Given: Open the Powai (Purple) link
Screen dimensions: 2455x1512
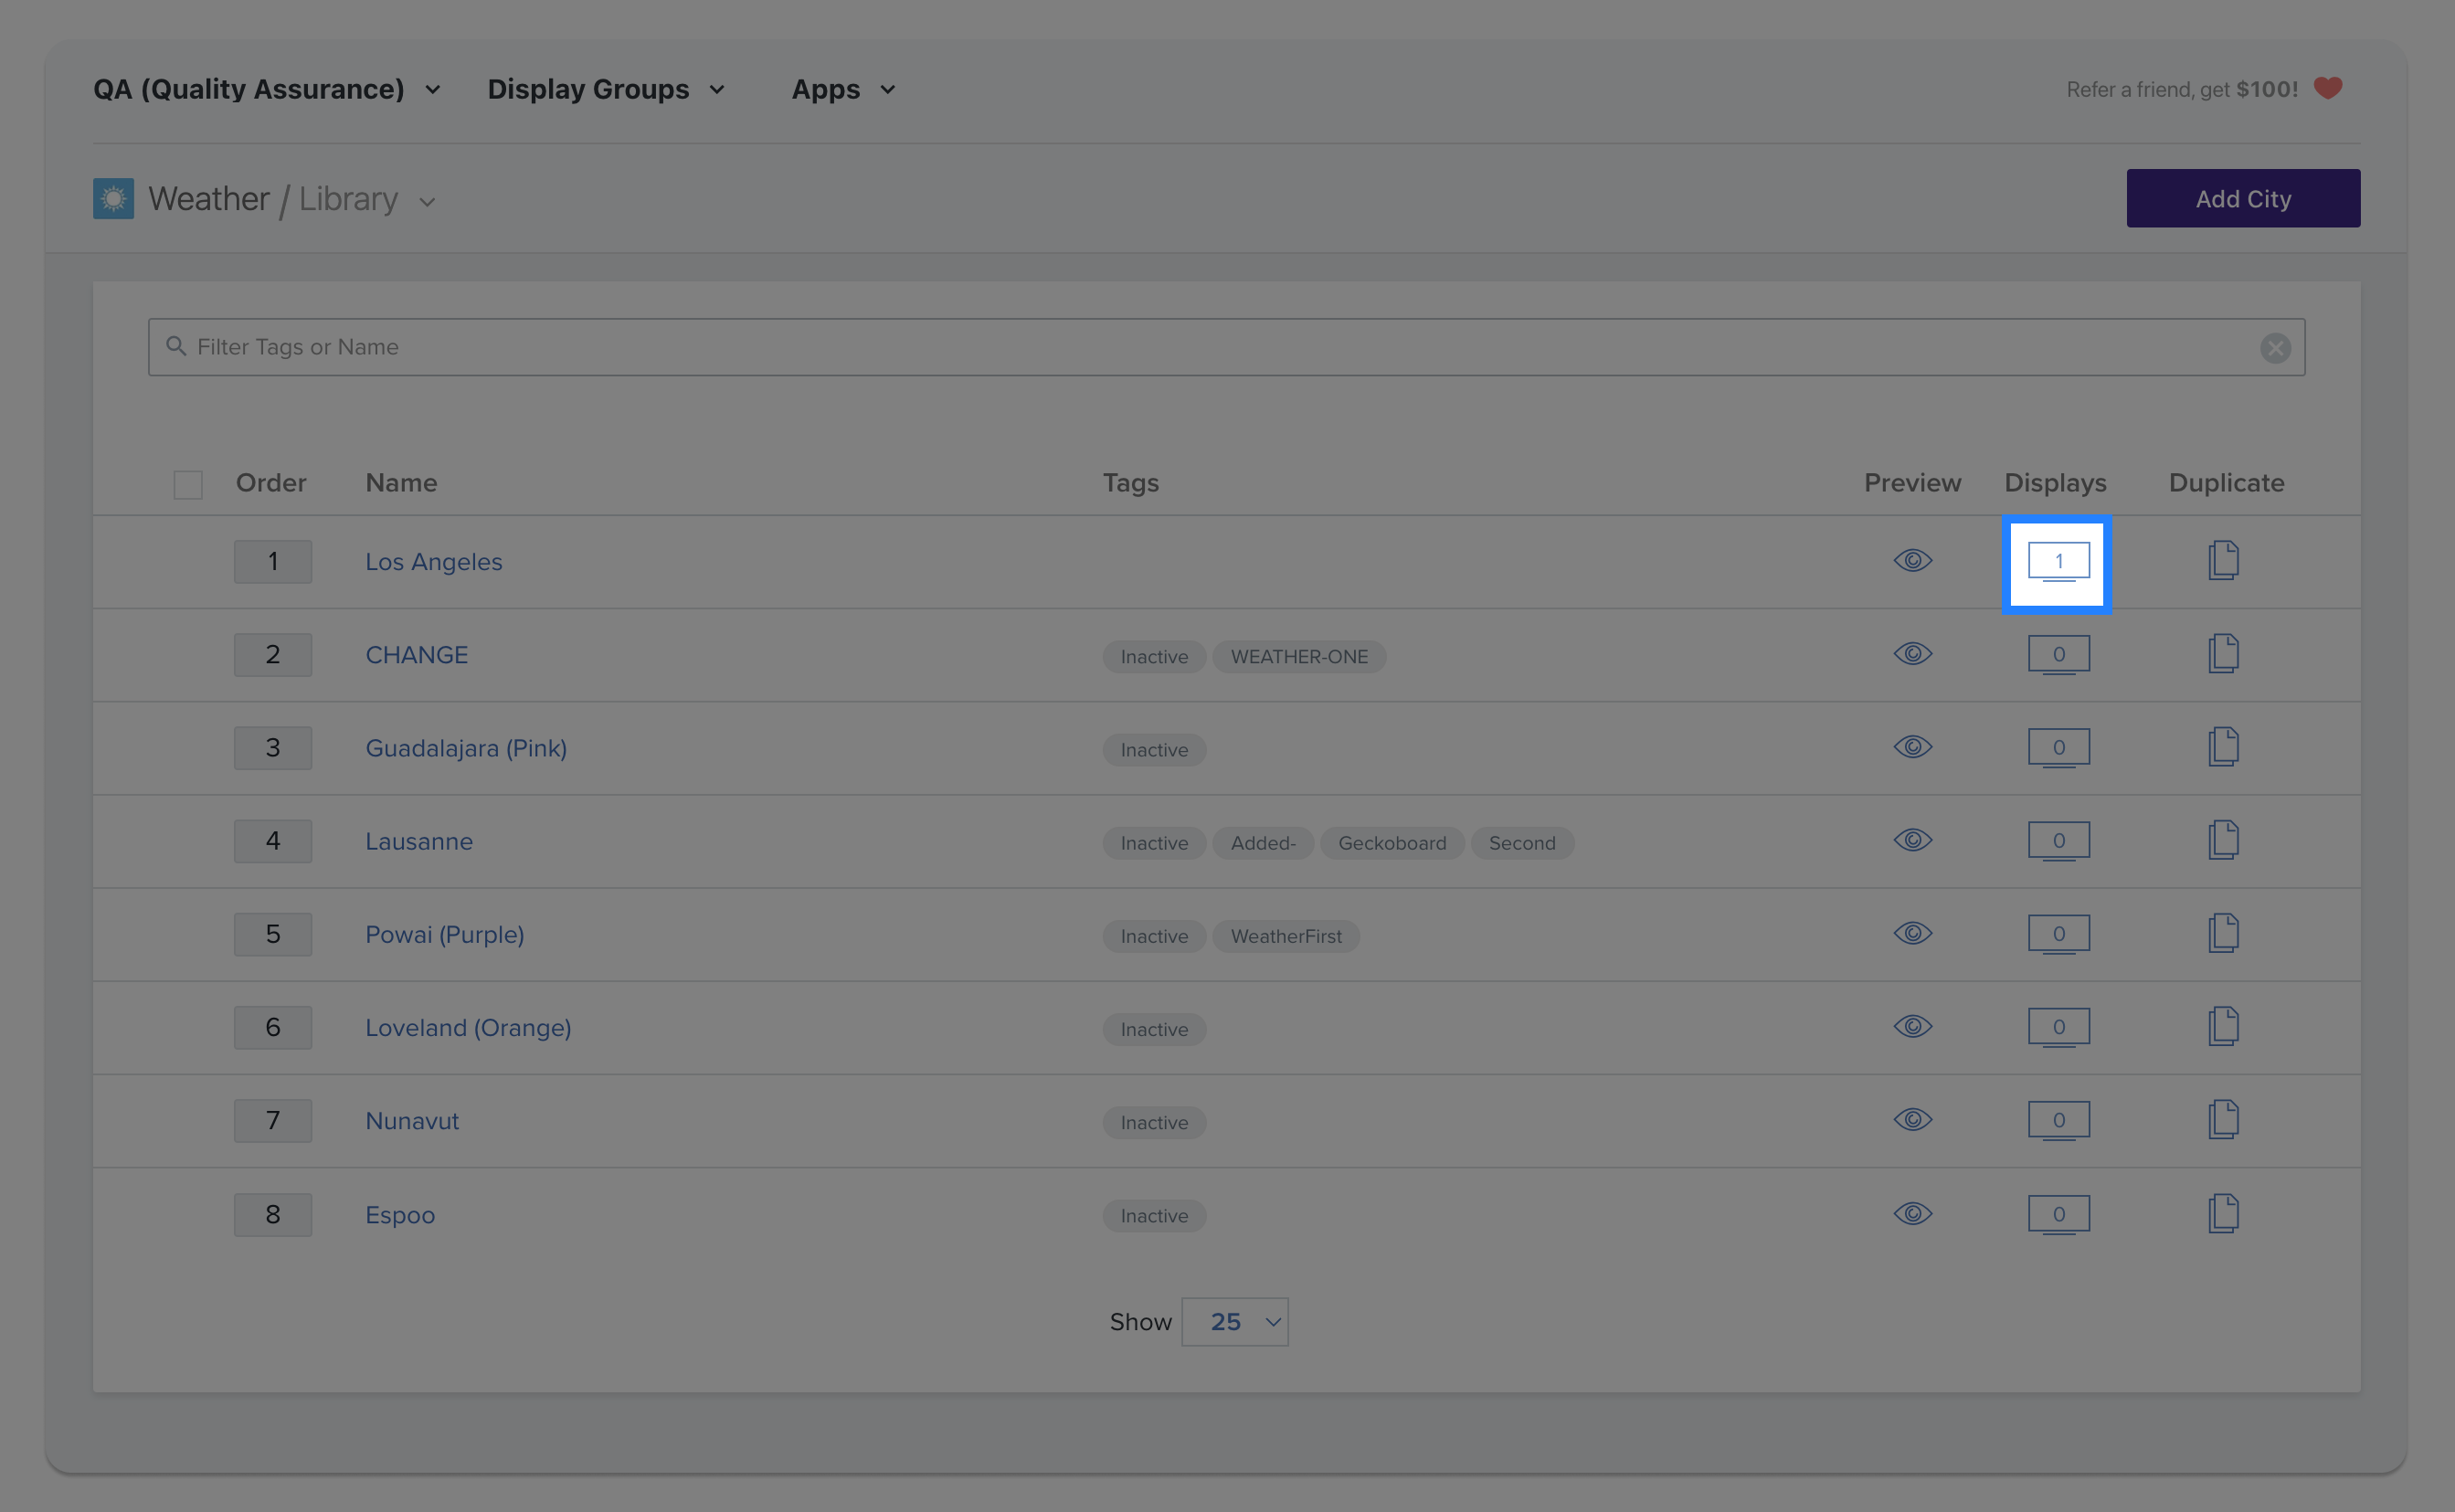Looking at the screenshot, I should click(x=444, y=934).
